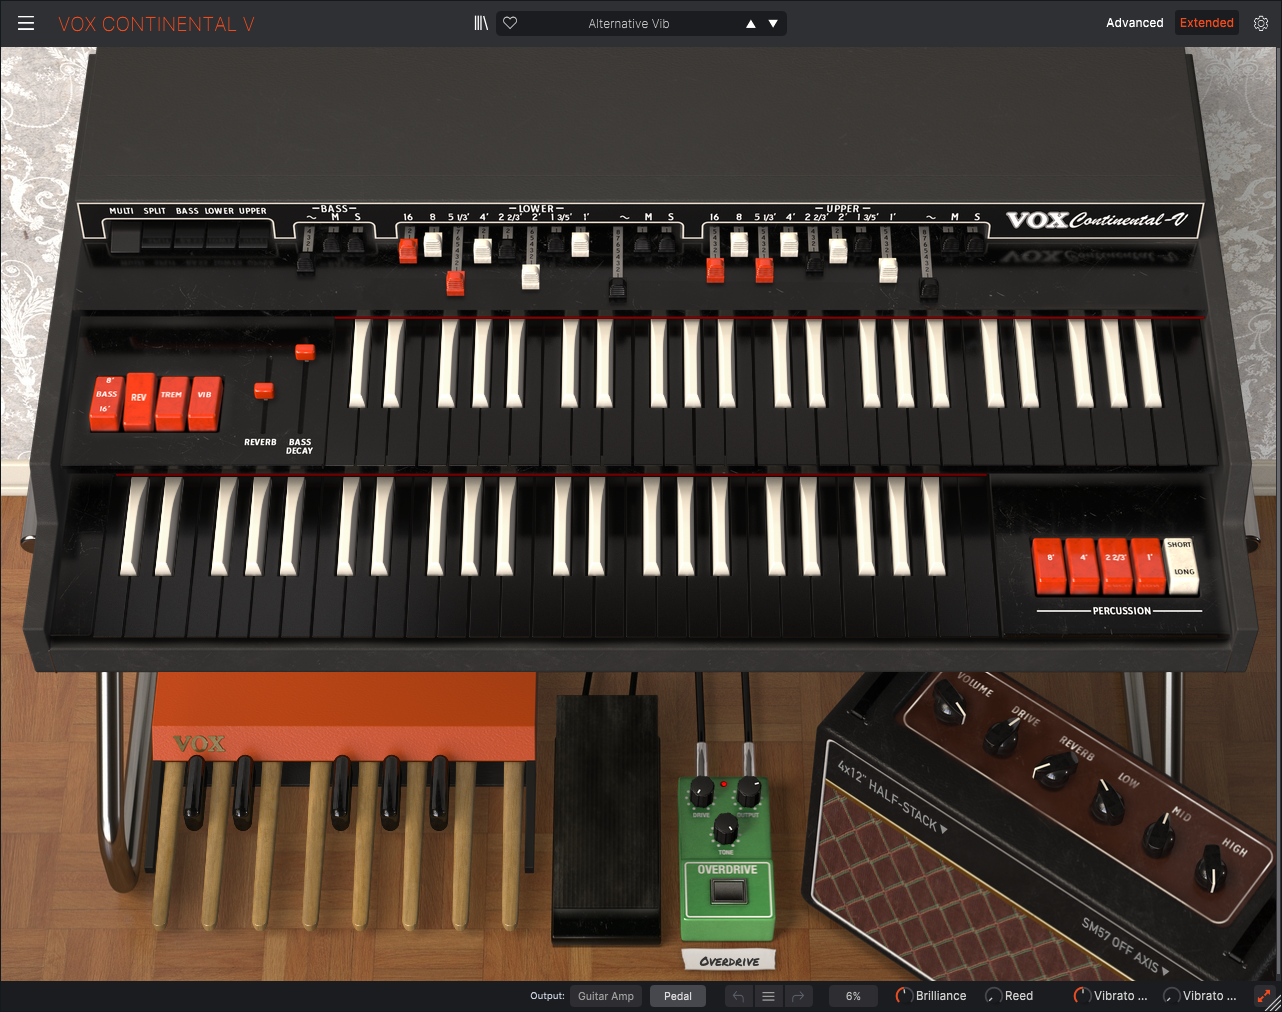1282x1012 pixels.
Task: Open the edit history list icon
Action: click(x=768, y=996)
